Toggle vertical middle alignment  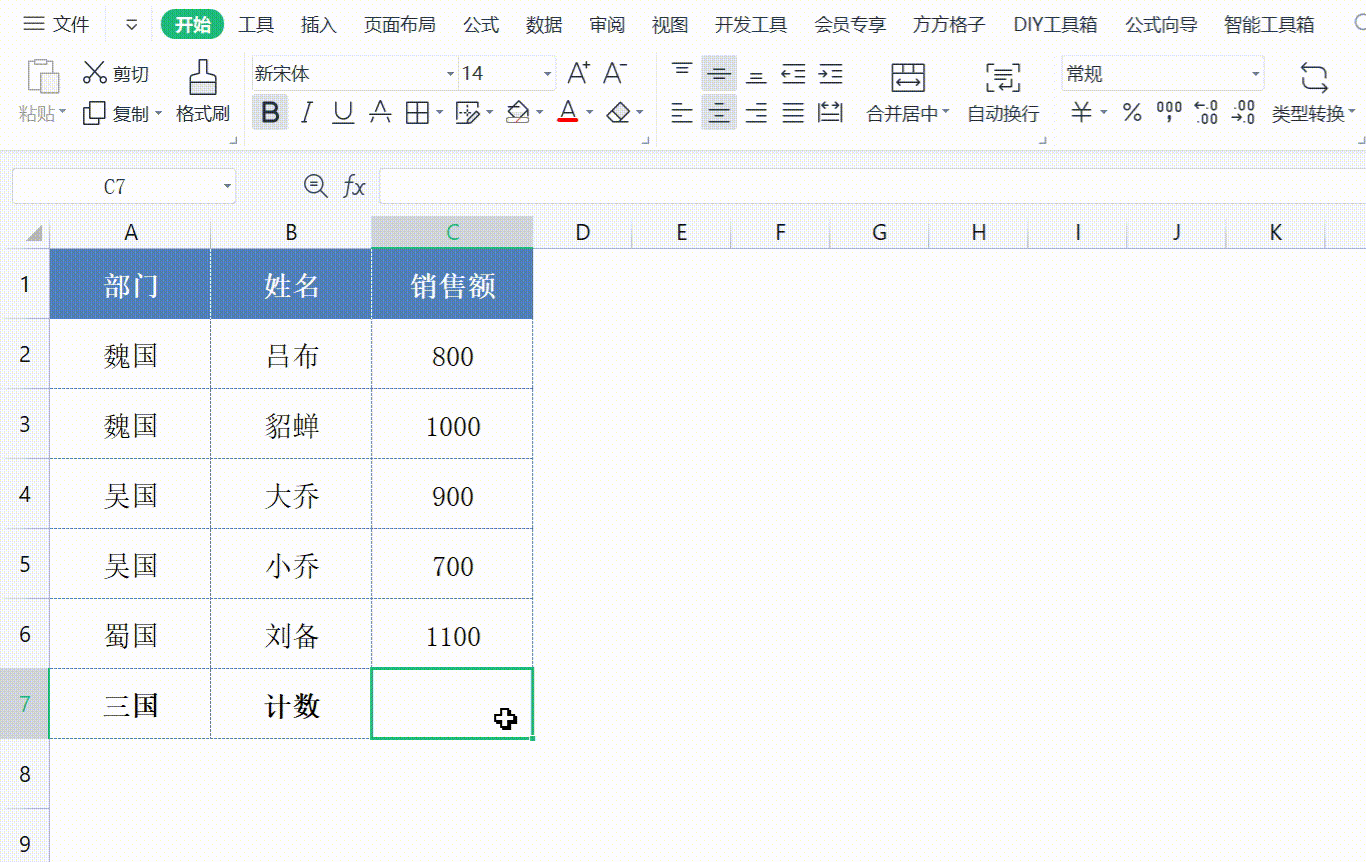(x=718, y=73)
